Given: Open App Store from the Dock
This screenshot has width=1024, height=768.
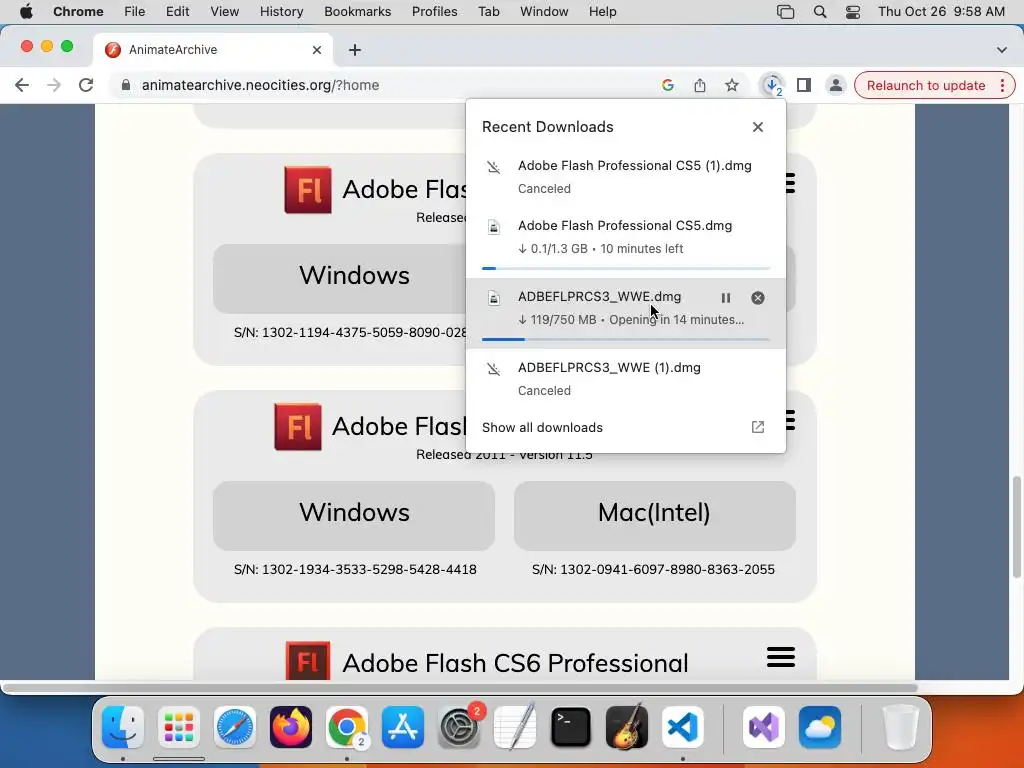Looking at the screenshot, I should 403,727.
